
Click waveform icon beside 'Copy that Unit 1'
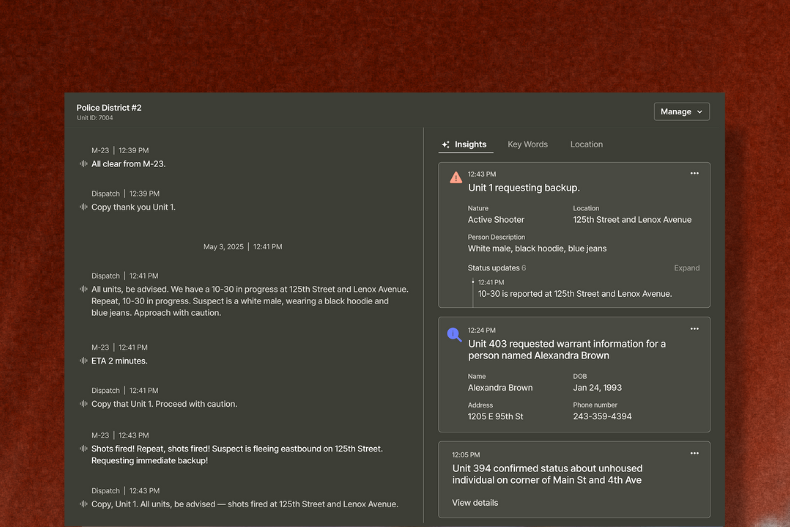pyautogui.click(x=84, y=404)
